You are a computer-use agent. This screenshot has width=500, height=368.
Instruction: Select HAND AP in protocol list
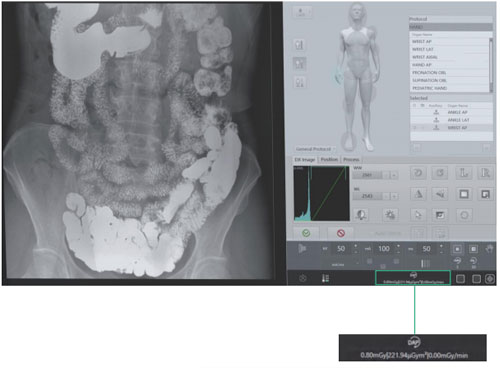coord(449,65)
